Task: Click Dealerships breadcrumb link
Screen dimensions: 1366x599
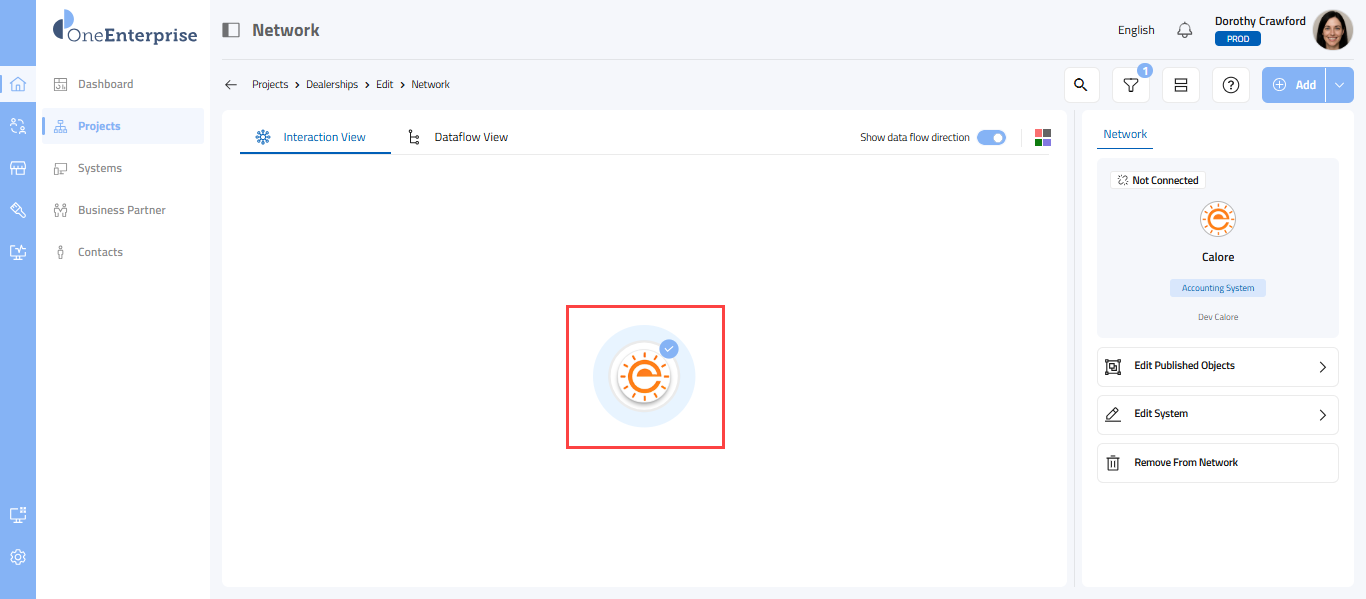Action: [x=332, y=85]
